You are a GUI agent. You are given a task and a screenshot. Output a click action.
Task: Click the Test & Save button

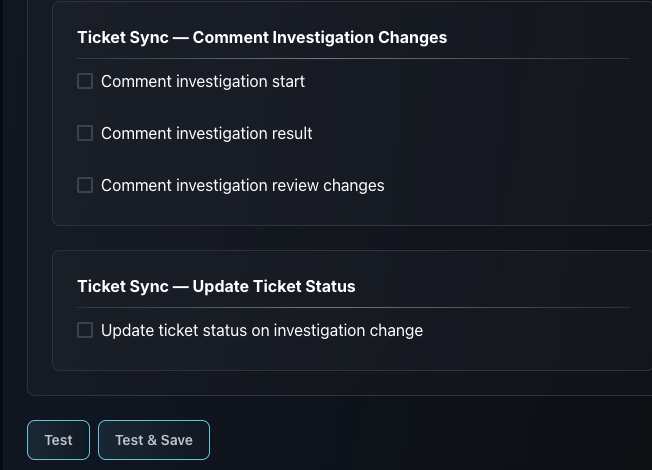click(154, 440)
